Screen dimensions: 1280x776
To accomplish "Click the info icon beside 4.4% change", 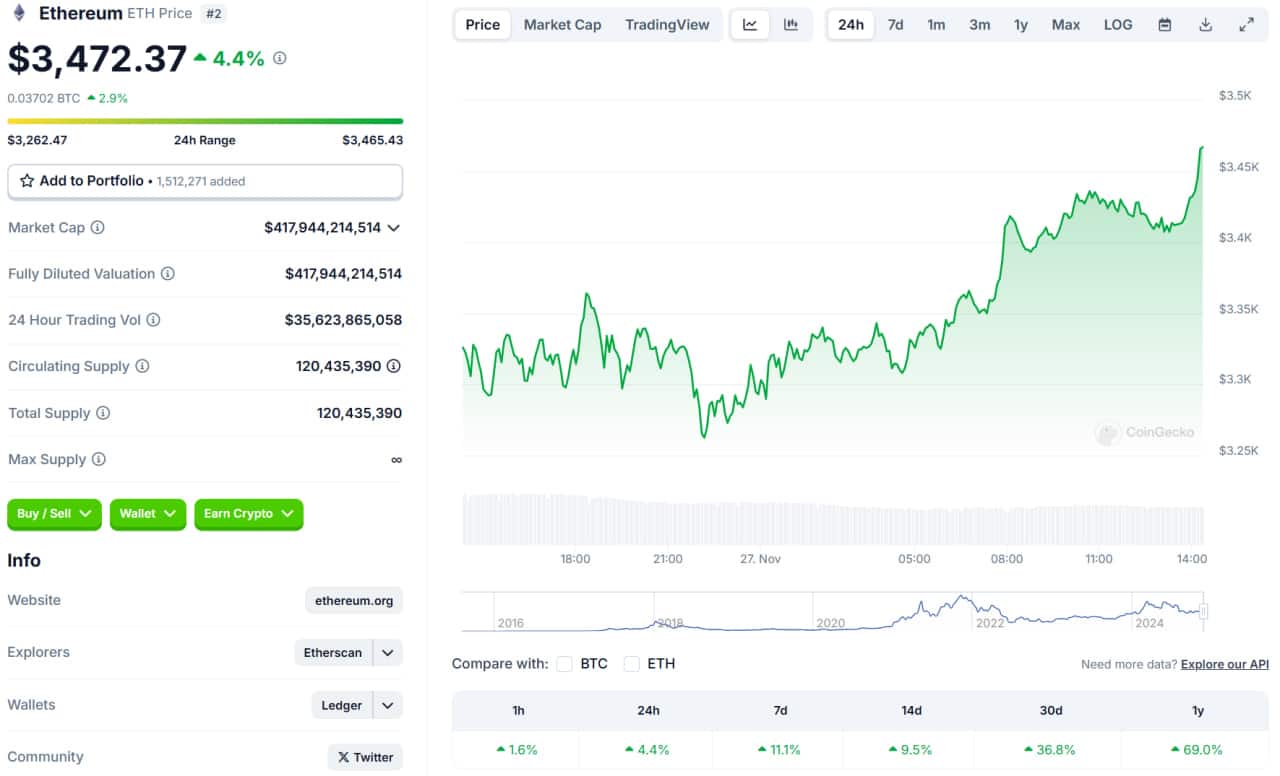I will 280,58.
